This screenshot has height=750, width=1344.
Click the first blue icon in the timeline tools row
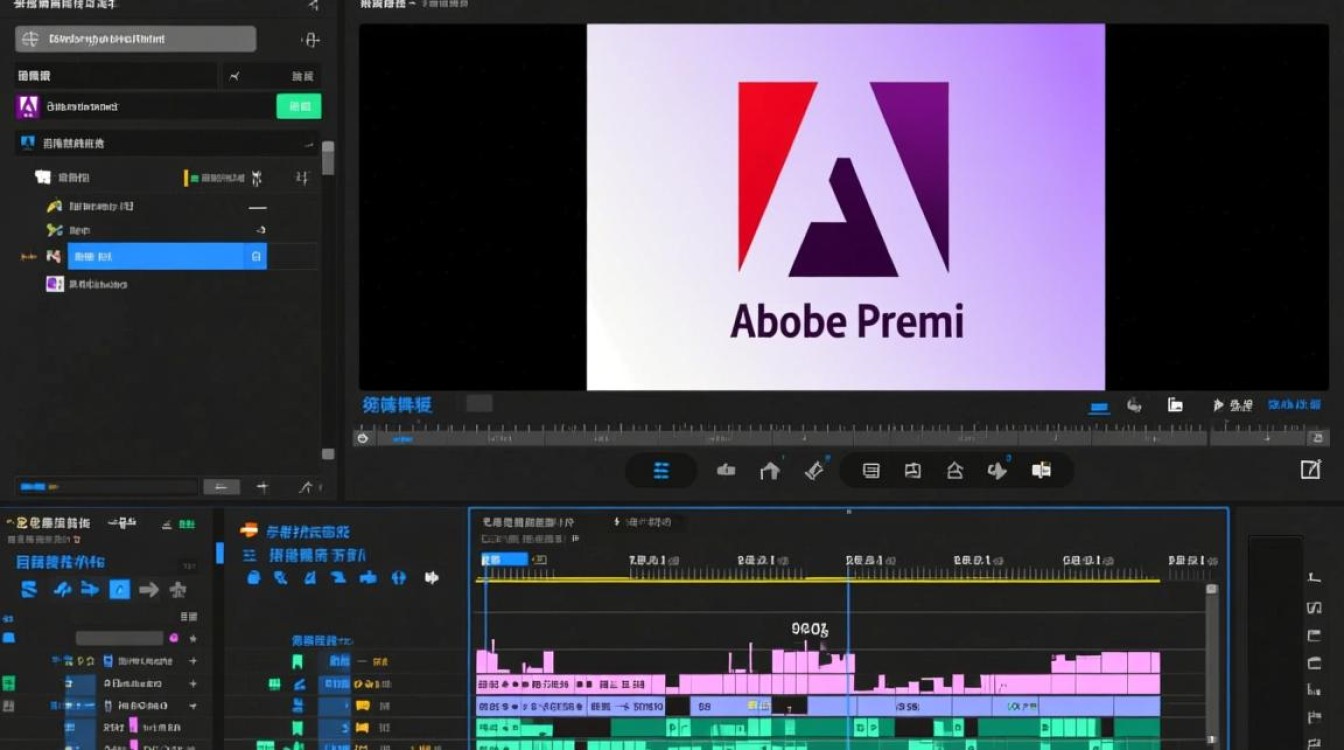254,577
